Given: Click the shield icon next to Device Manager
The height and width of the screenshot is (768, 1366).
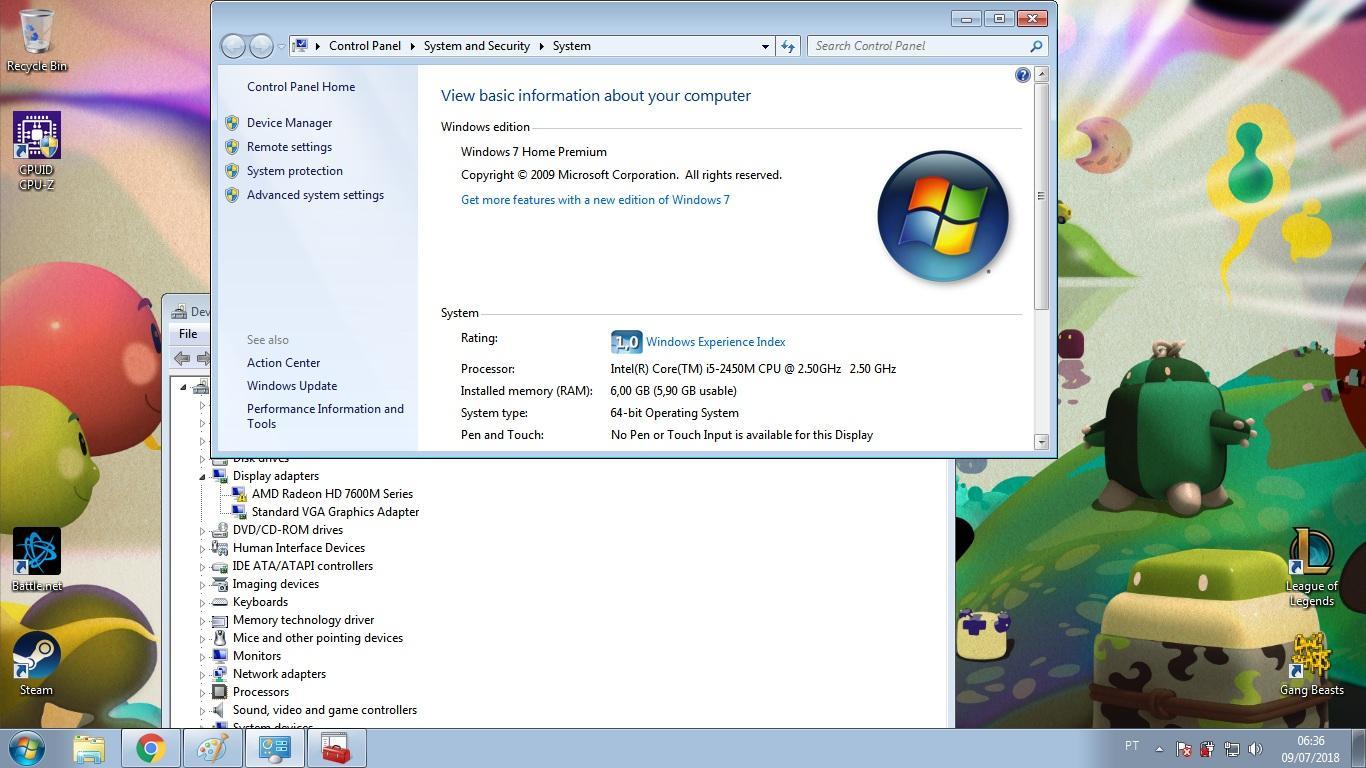Looking at the screenshot, I should (x=232, y=123).
